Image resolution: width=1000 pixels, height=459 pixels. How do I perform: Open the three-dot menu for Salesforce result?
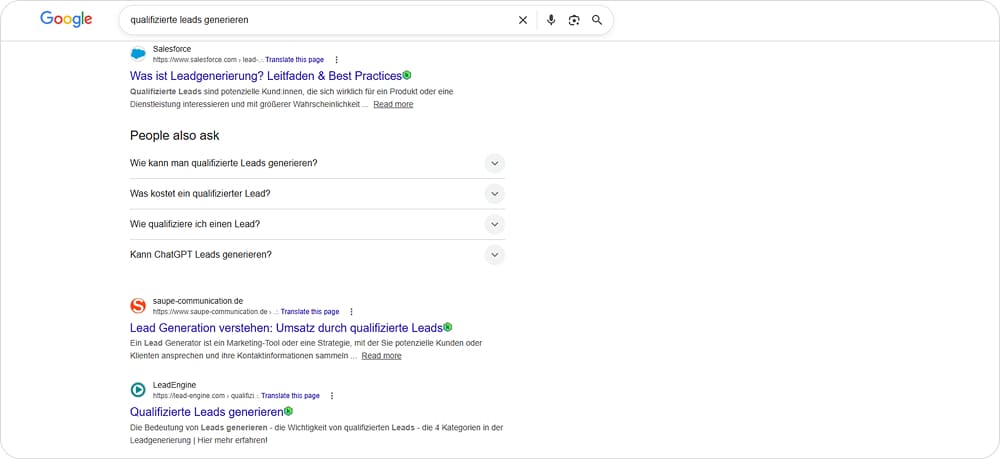pos(337,60)
